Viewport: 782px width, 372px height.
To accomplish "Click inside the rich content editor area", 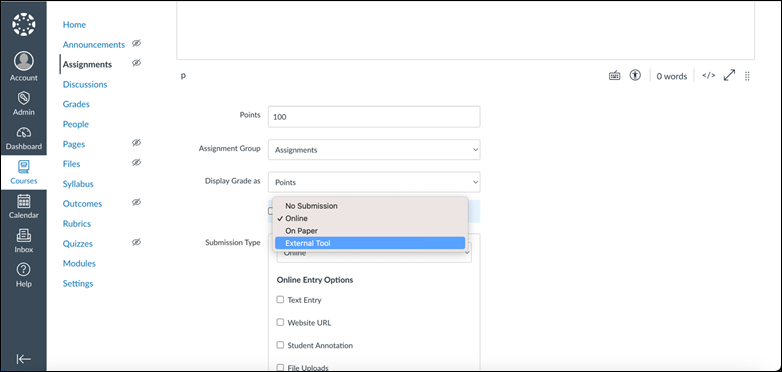I will (465, 30).
